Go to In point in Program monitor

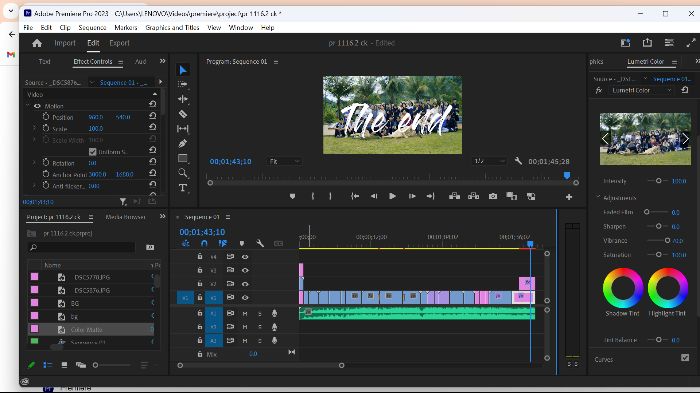355,196
